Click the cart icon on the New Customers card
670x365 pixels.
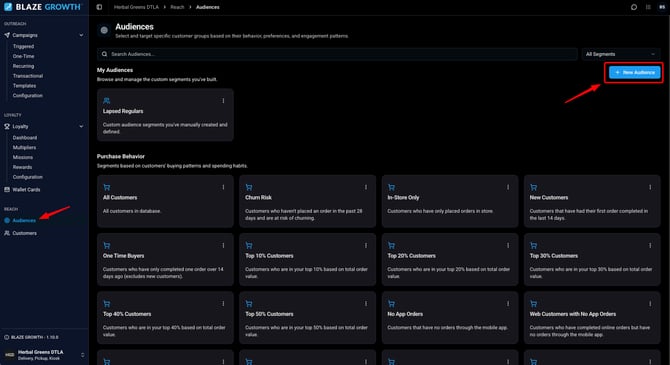click(x=533, y=187)
